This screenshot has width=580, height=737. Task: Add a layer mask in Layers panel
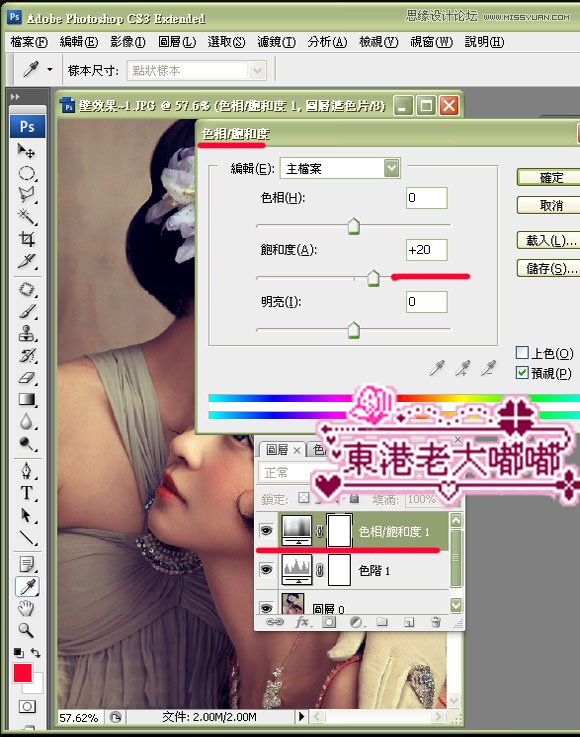coord(329,622)
